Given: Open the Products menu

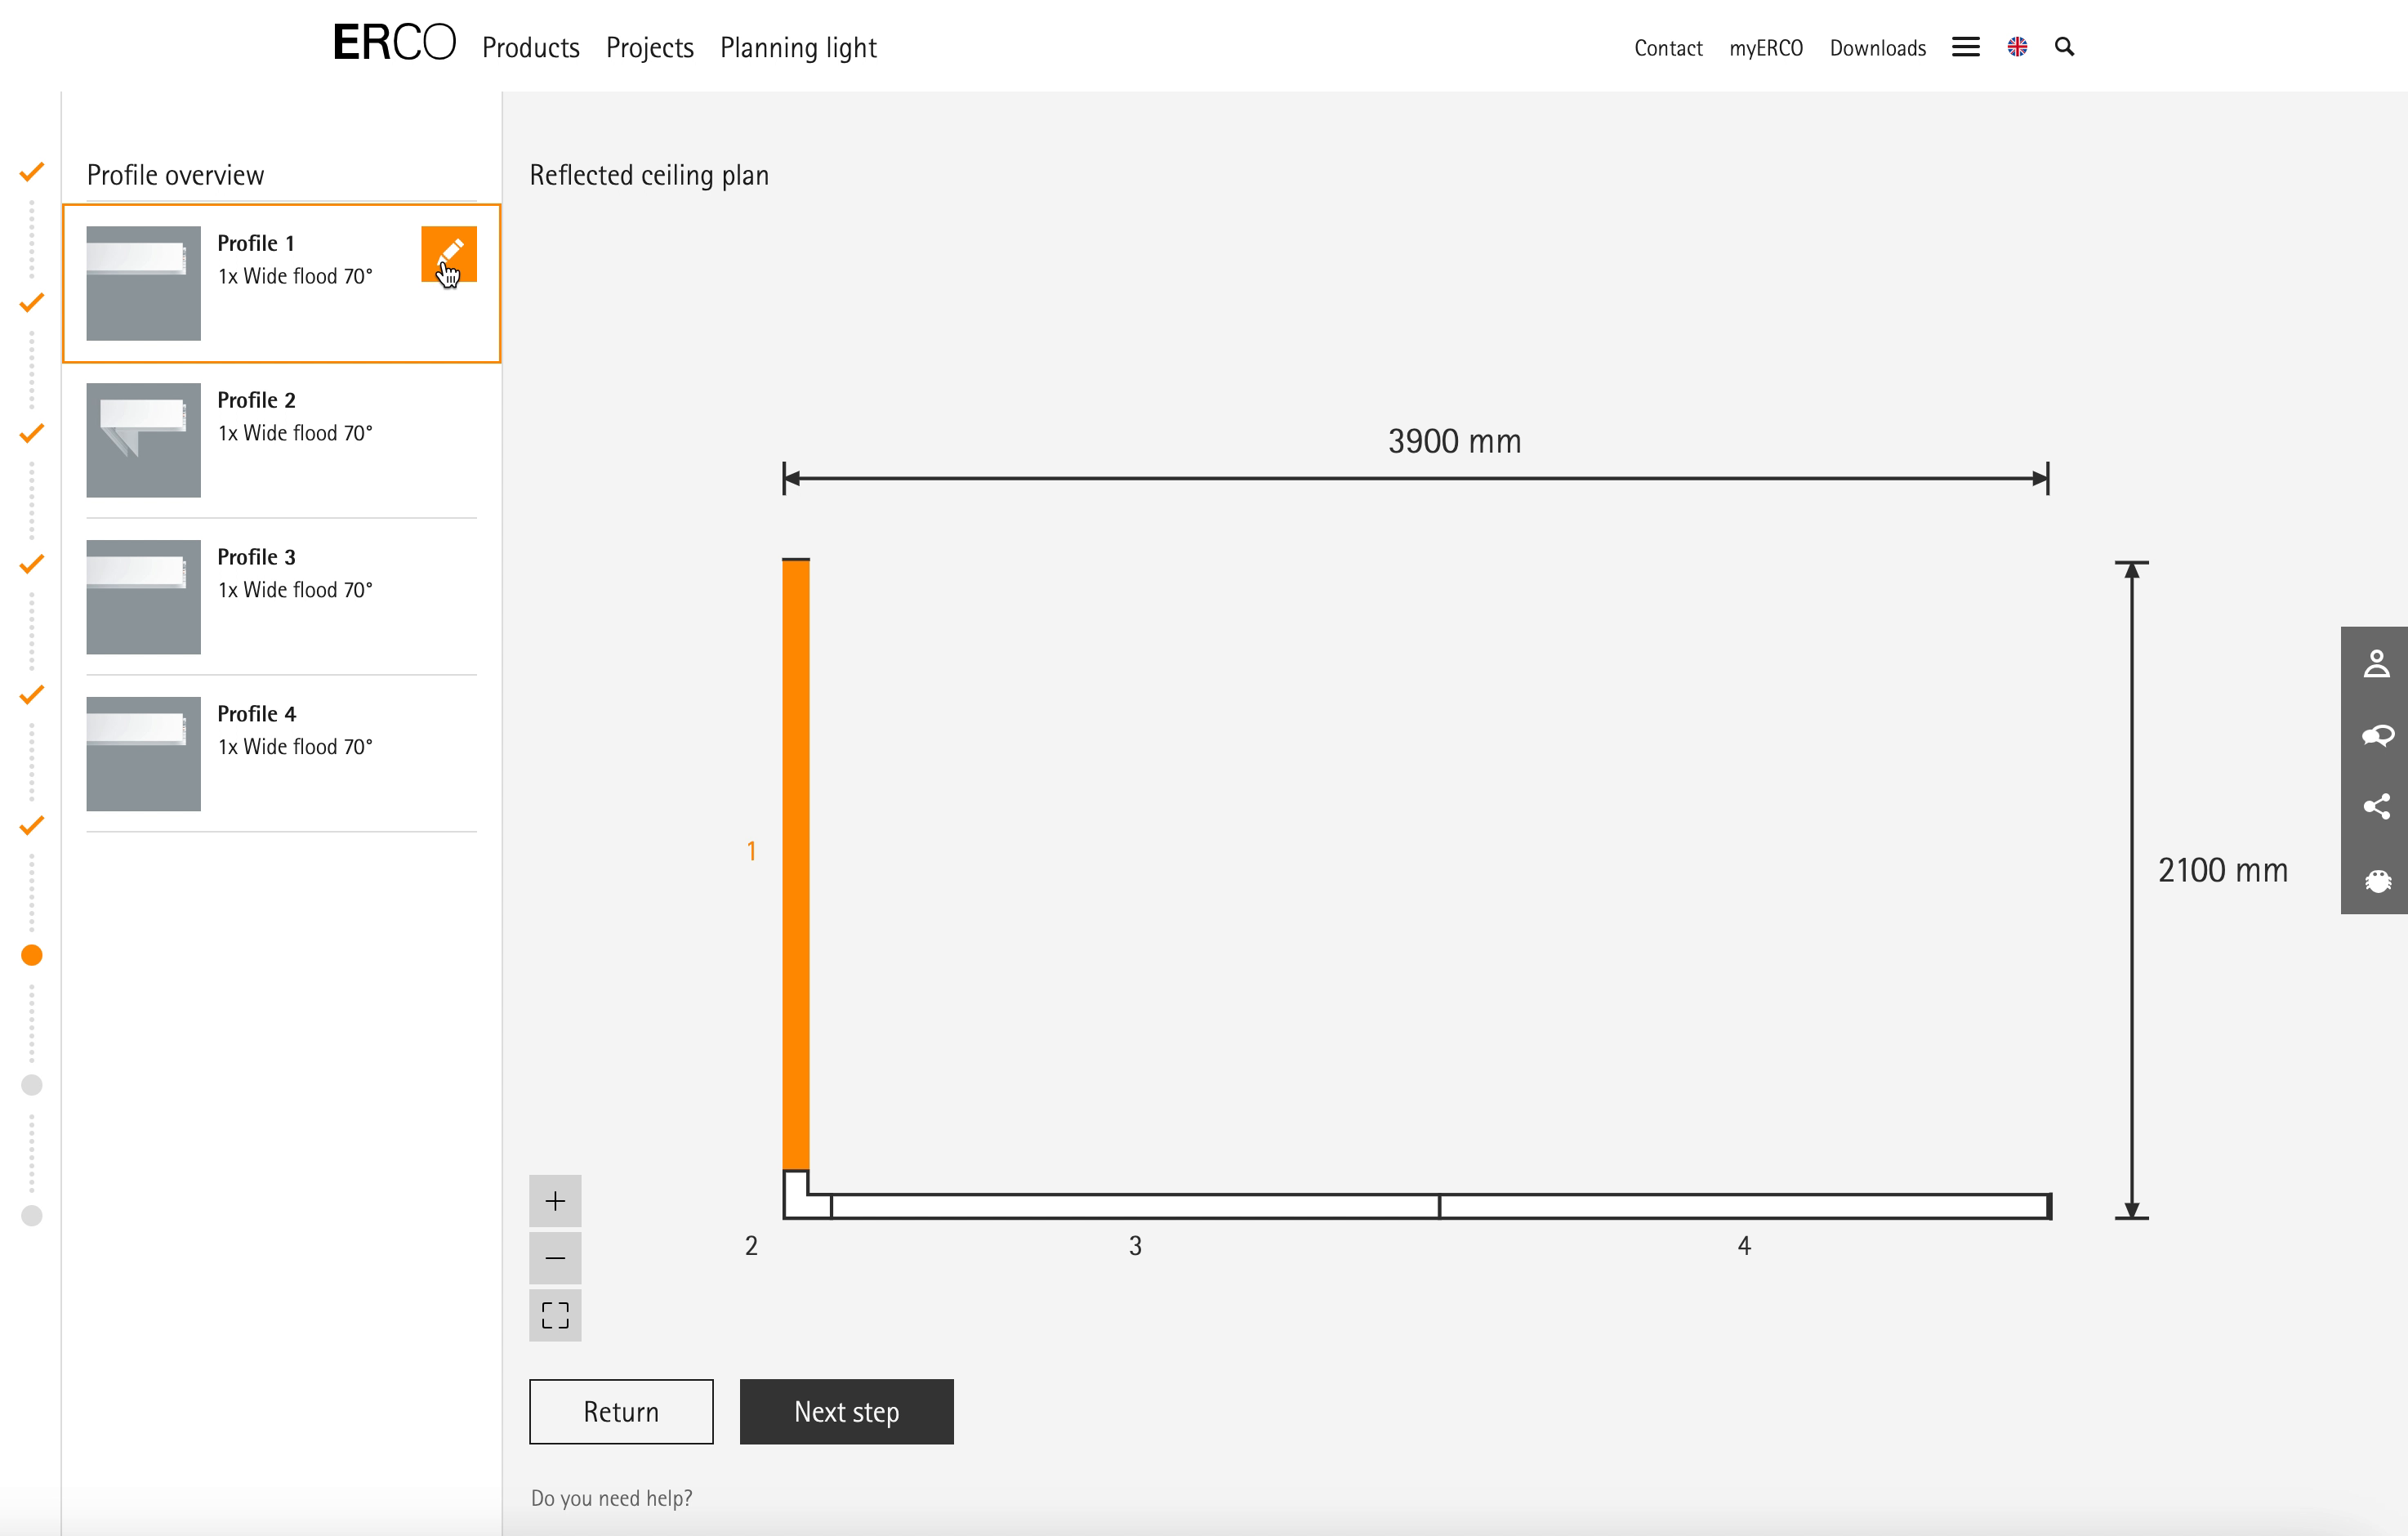Looking at the screenshot, I should coord(530,48).
